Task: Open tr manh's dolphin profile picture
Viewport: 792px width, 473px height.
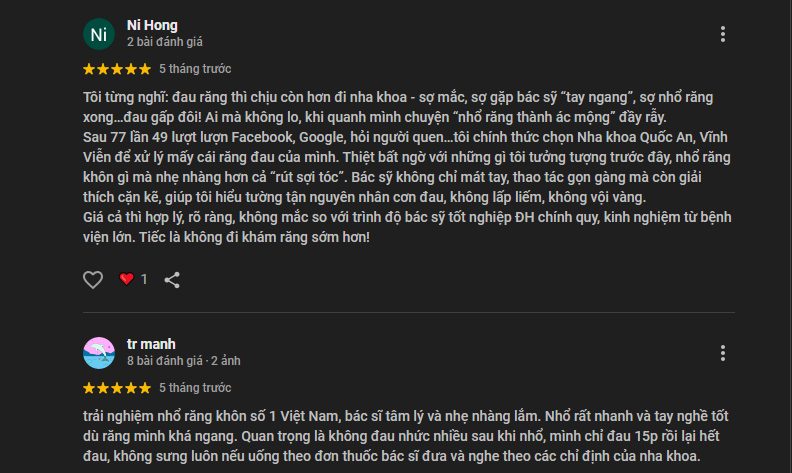Action: click(x=99, y=353)
